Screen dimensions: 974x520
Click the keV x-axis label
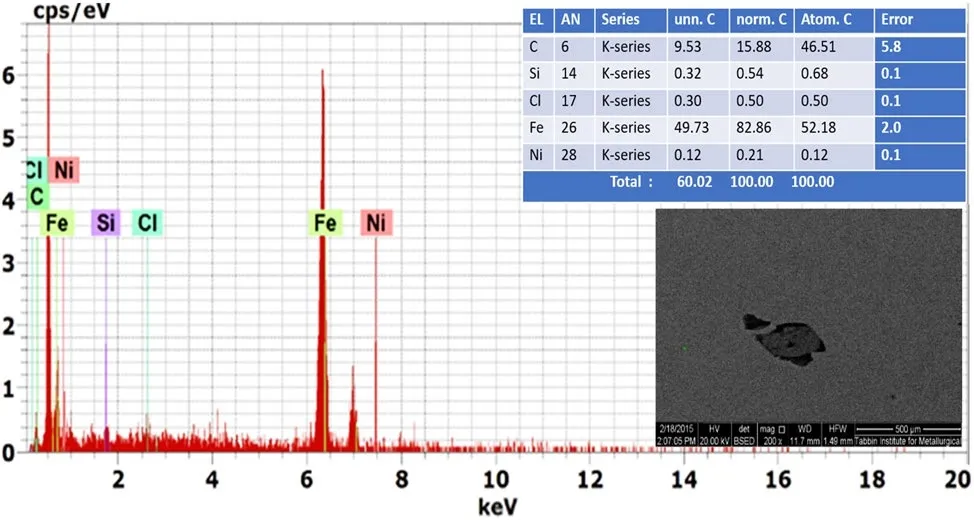coord(498,505)
